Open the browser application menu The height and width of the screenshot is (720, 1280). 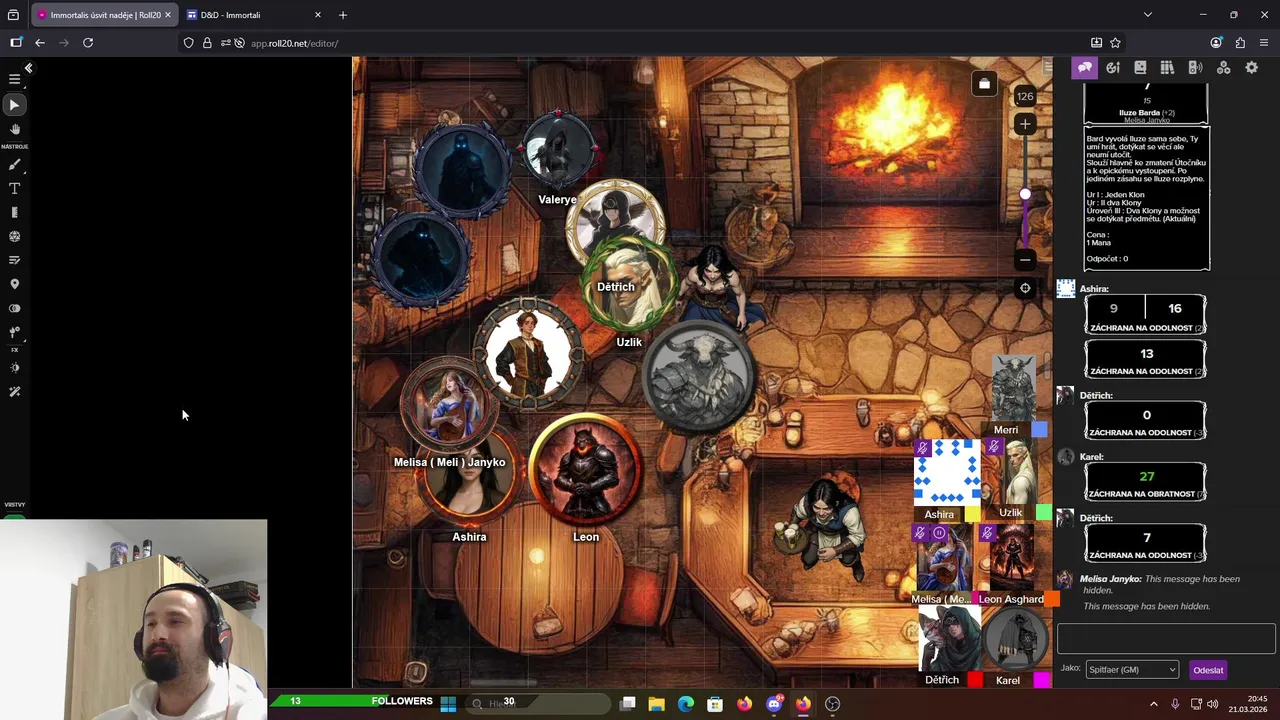tap(1264, 43)
